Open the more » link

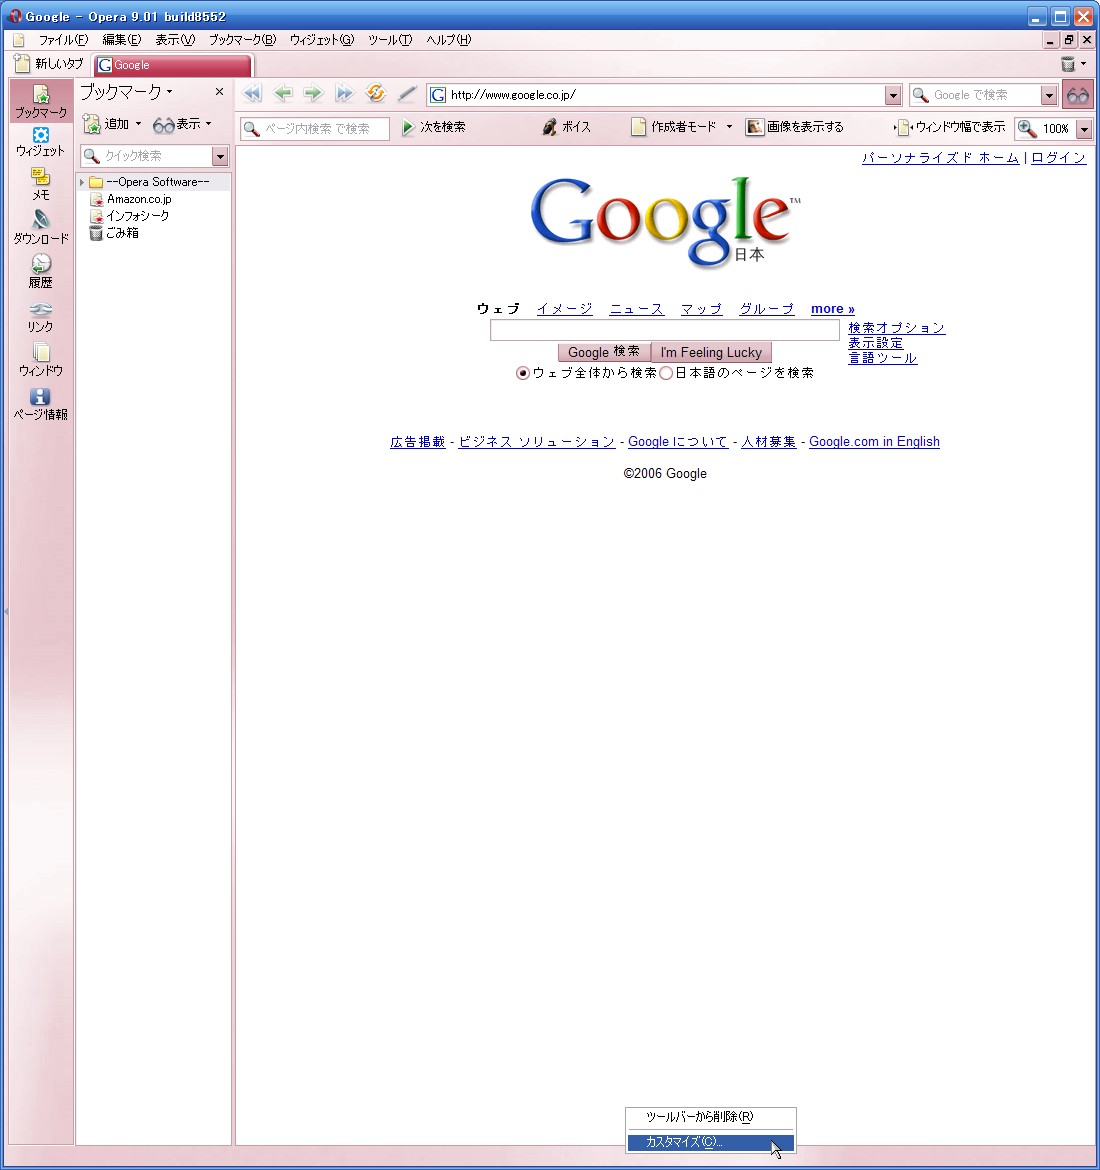pos(833,309)
